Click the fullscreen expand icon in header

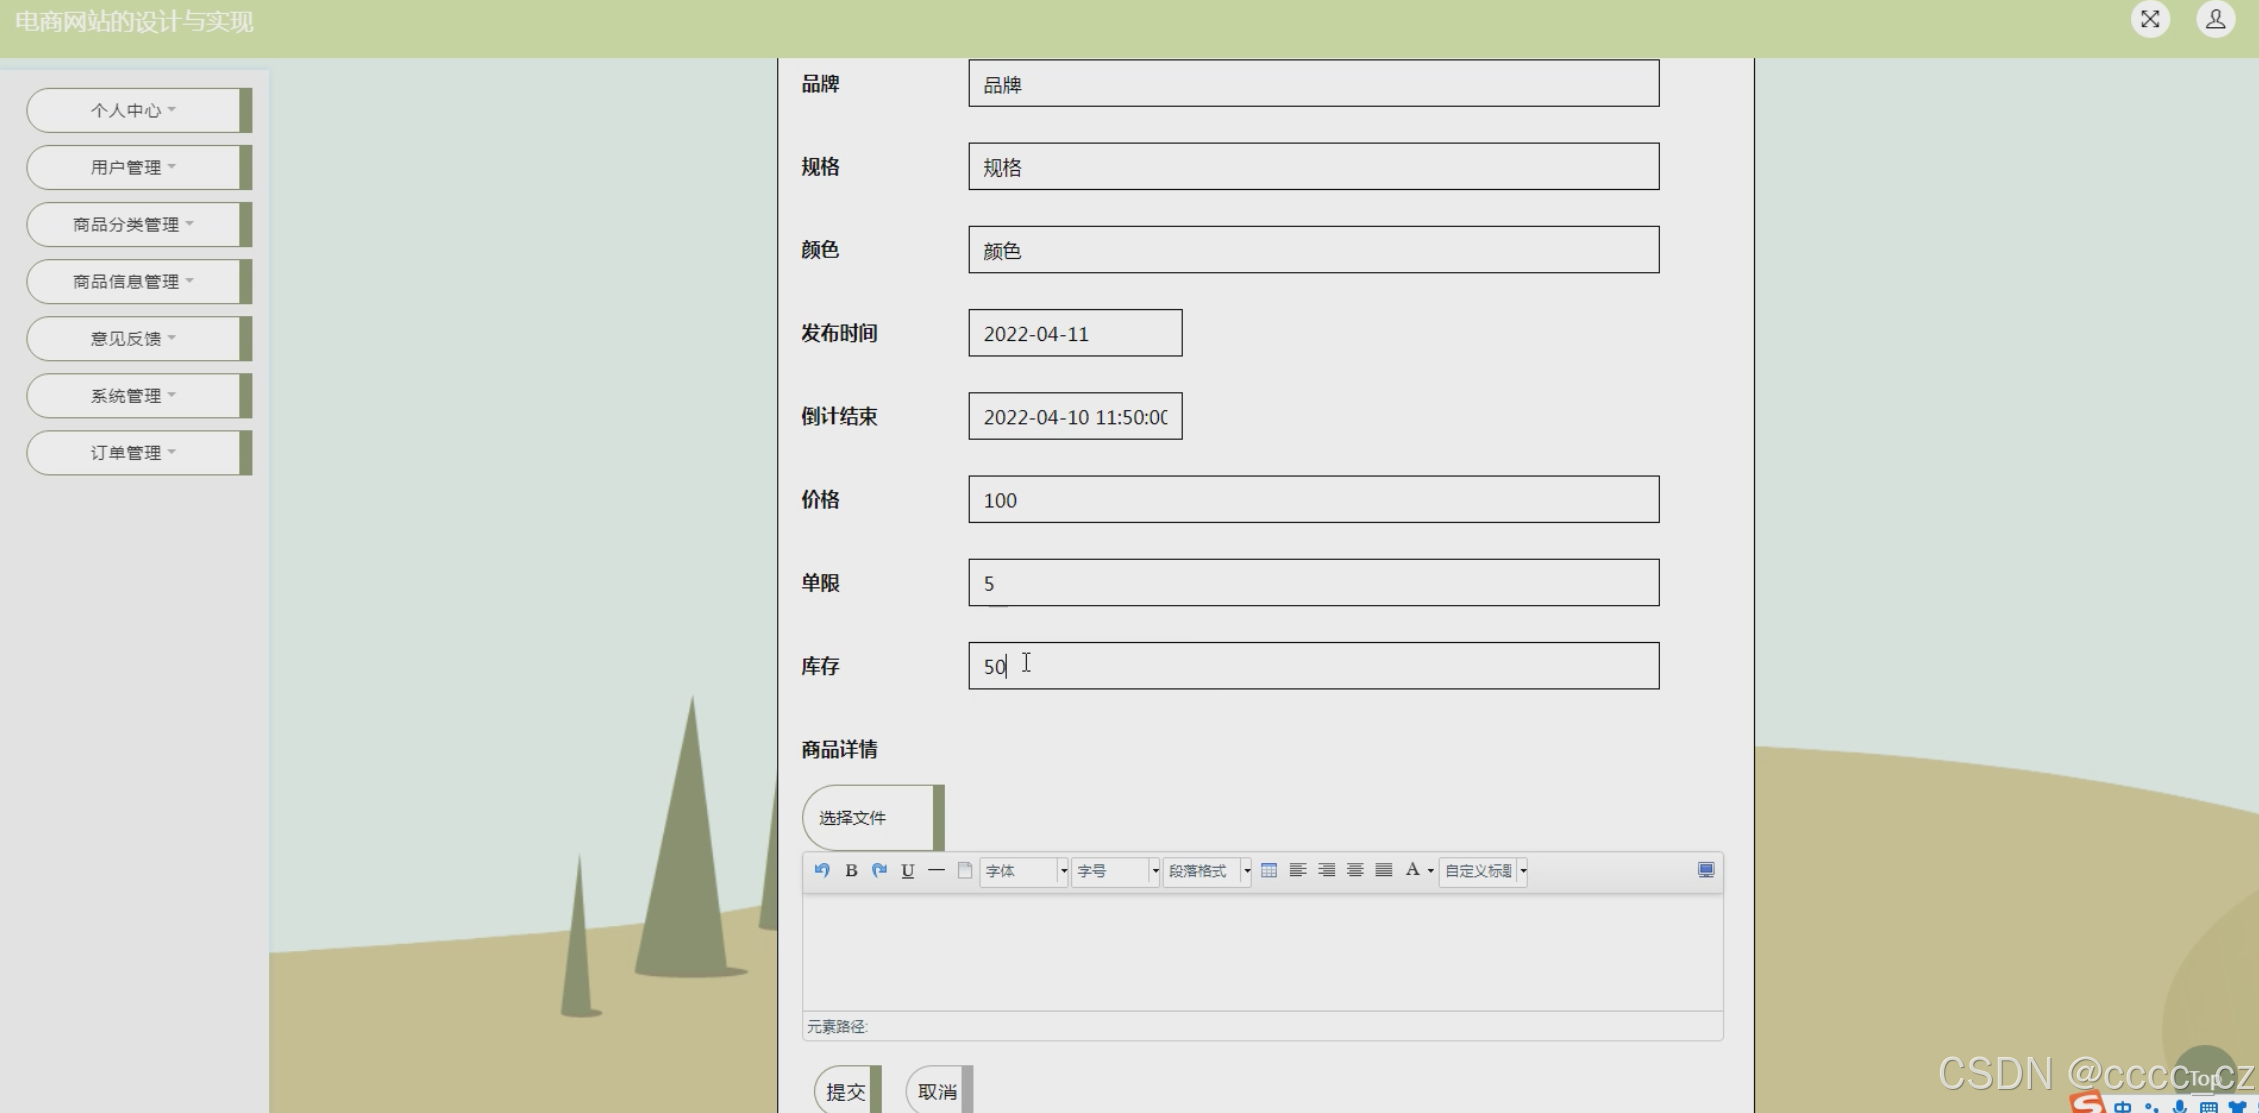(x=2150, y=19)
